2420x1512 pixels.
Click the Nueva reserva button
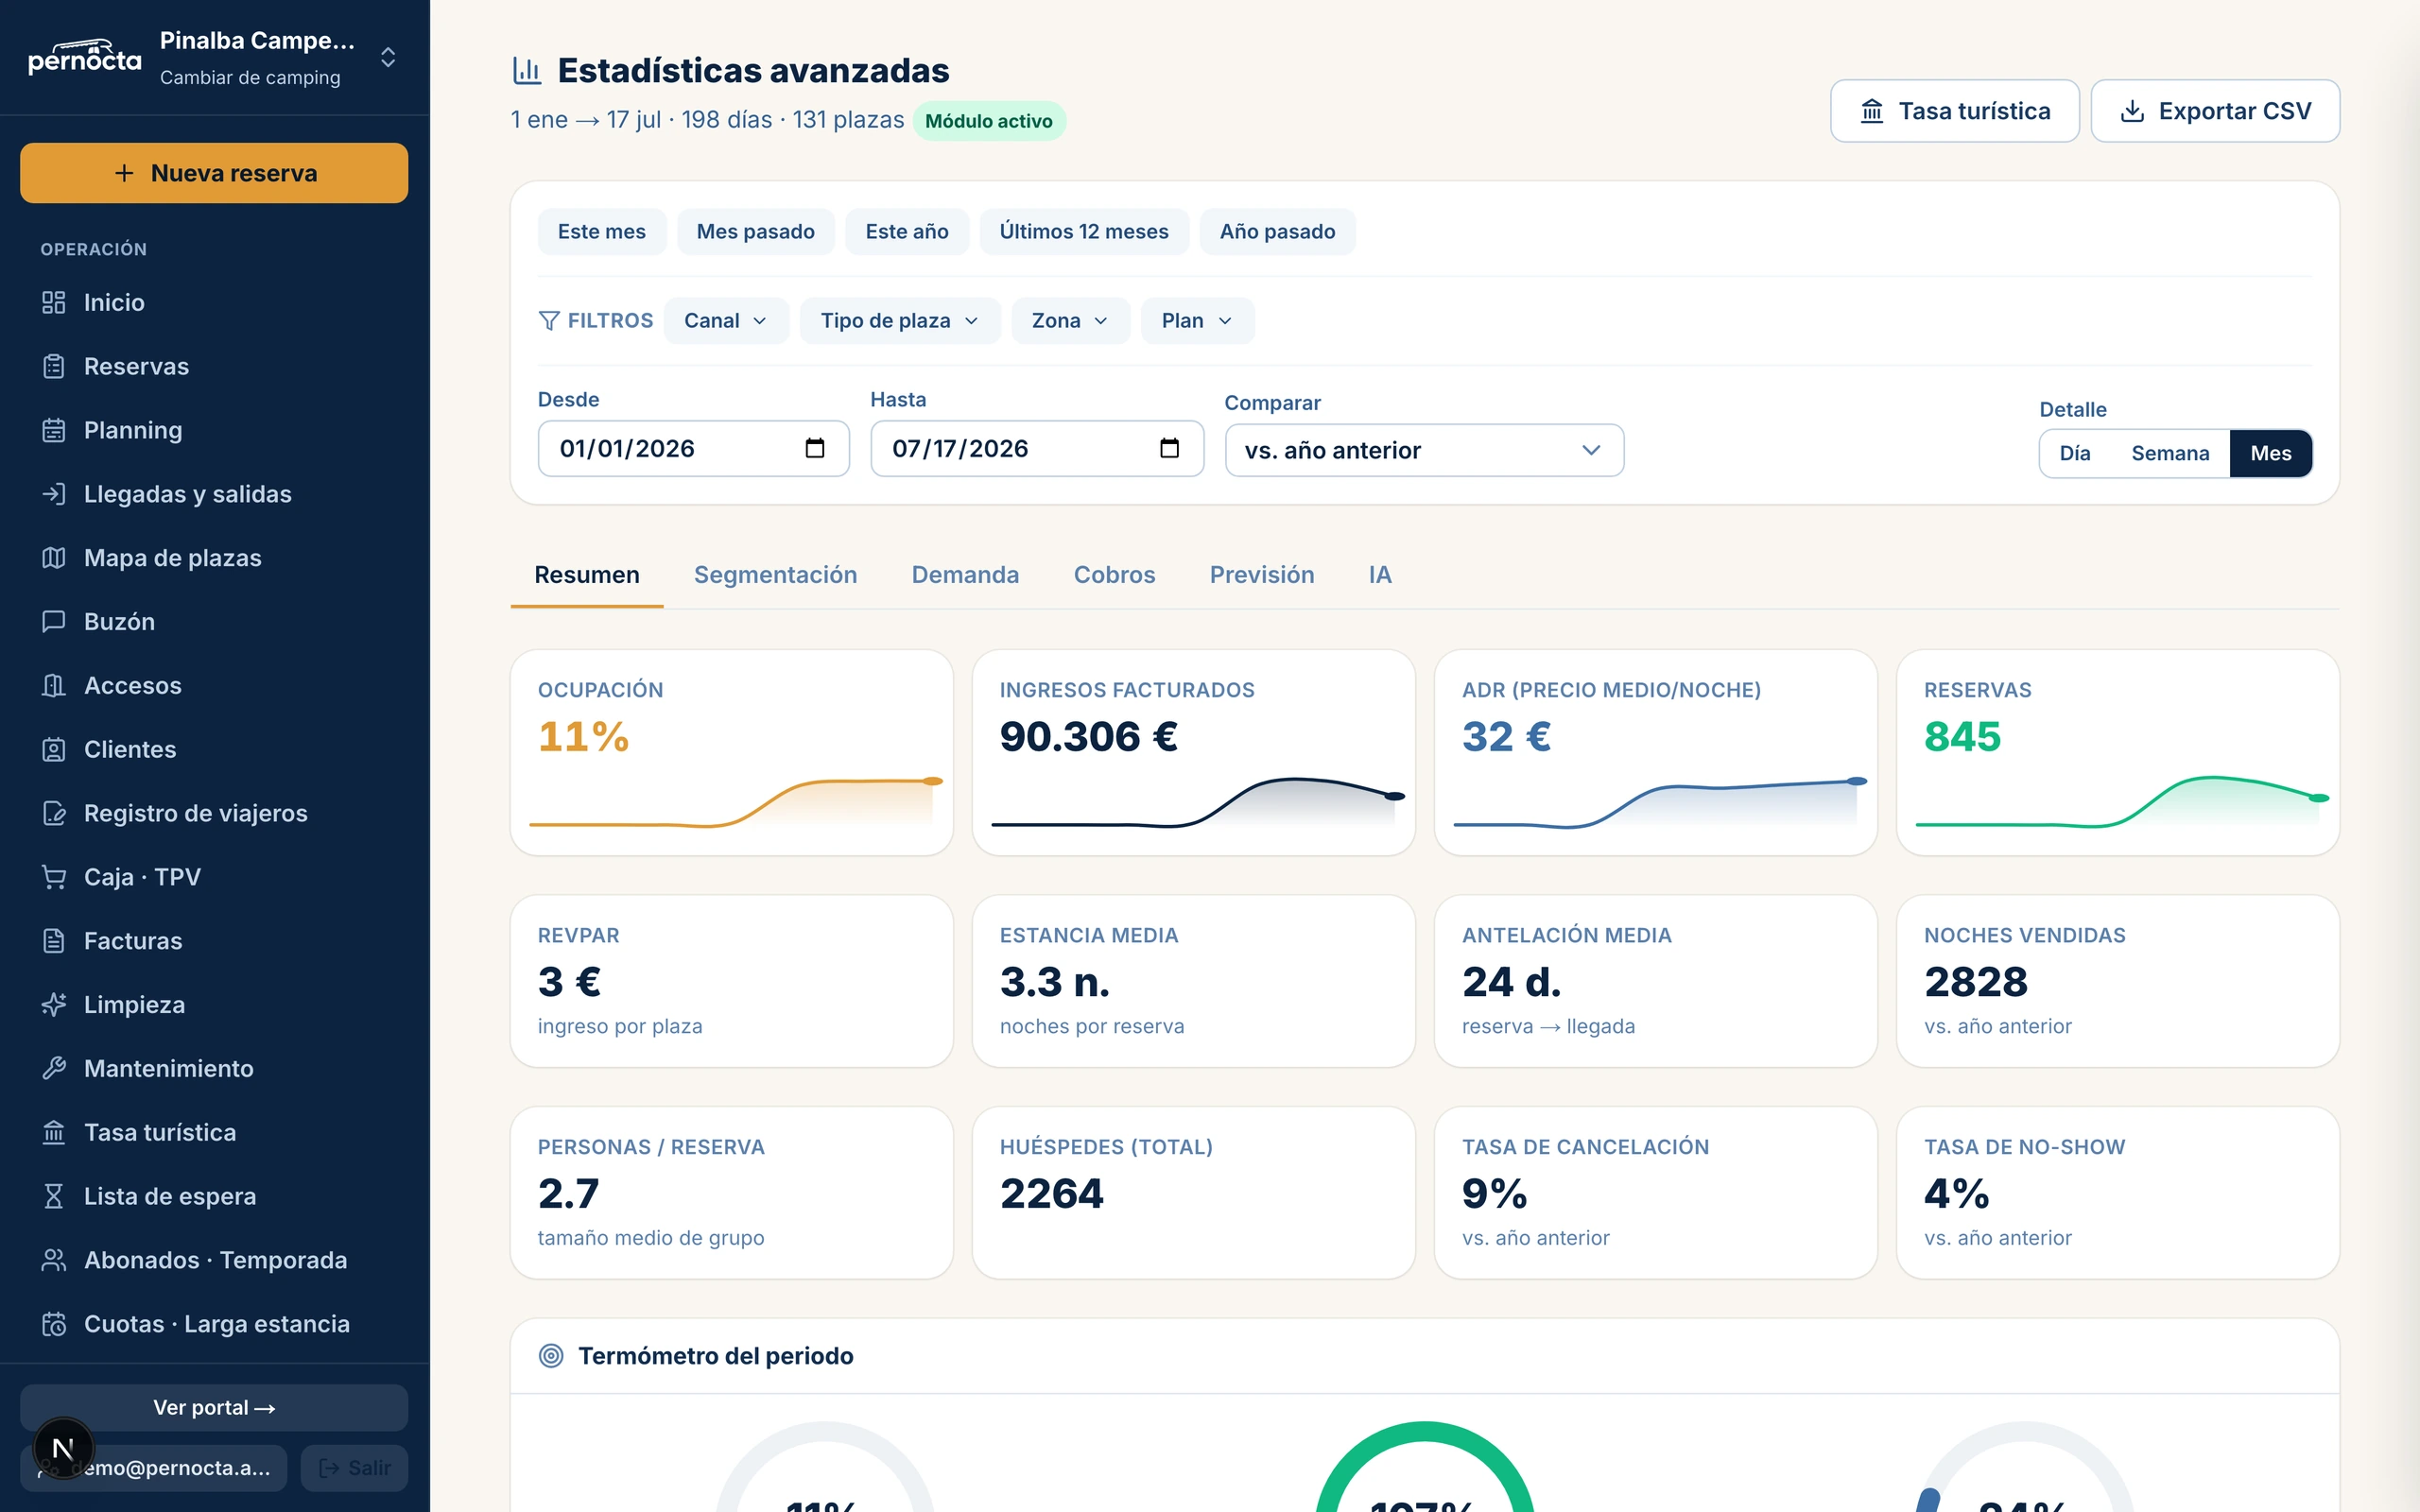pyautogui.click(x=214, y=174)
